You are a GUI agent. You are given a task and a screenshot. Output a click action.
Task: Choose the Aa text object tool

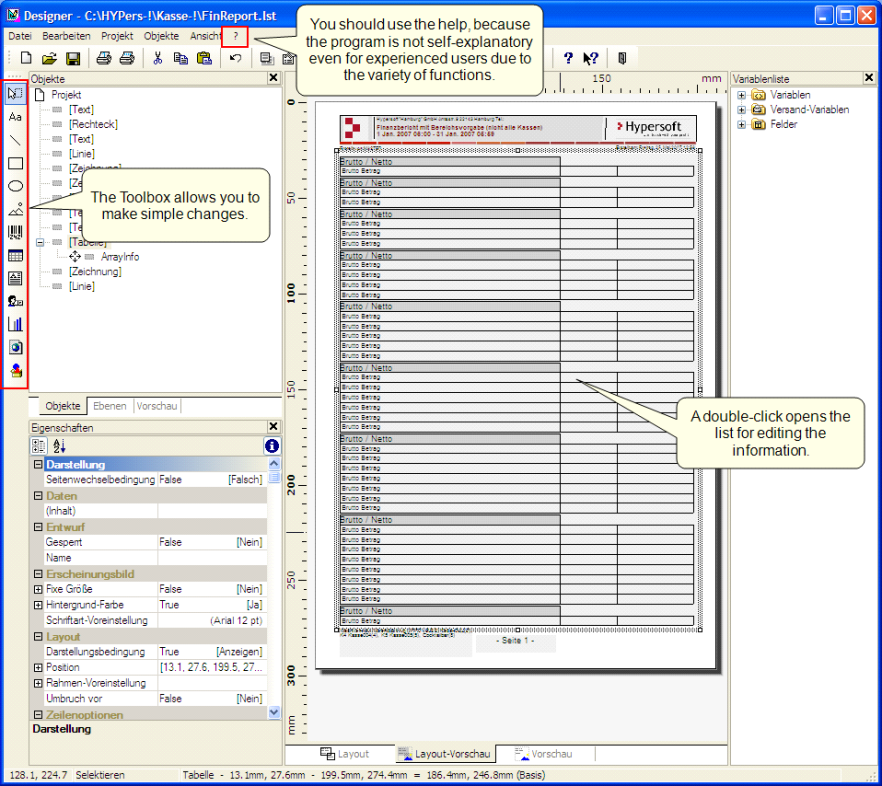[15, 117]
